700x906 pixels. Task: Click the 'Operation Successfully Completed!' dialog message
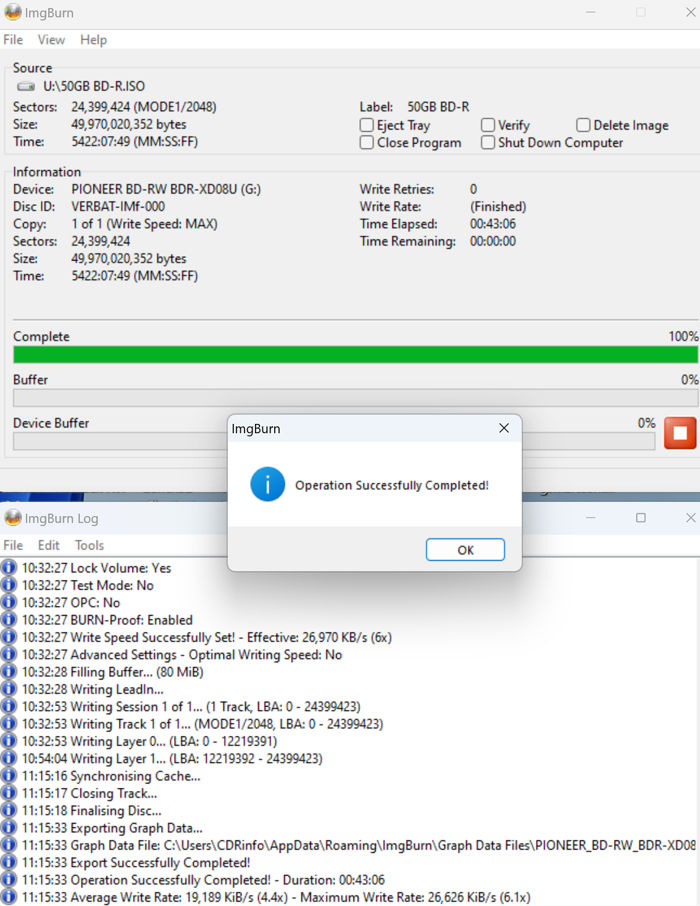pyautogui.click(x=392, y=485)
